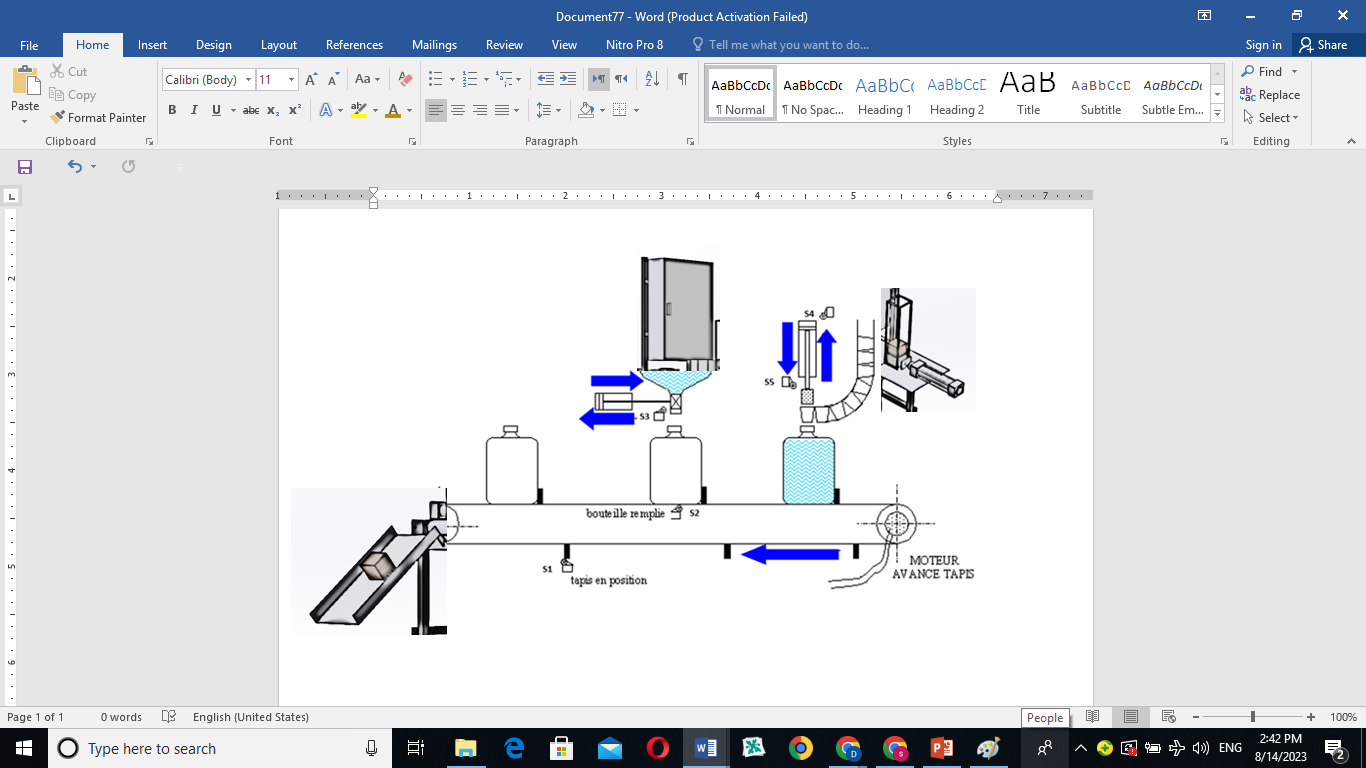The image size is (1366, 768).
Task: Toggle Show/Hide paragraph marks
Action: tap(682, 79)
